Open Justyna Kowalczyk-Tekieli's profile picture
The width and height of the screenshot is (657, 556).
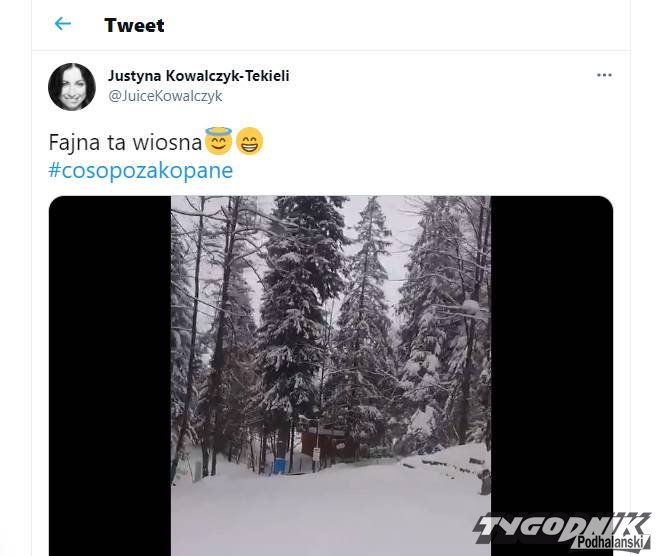(x=72, y=87)
